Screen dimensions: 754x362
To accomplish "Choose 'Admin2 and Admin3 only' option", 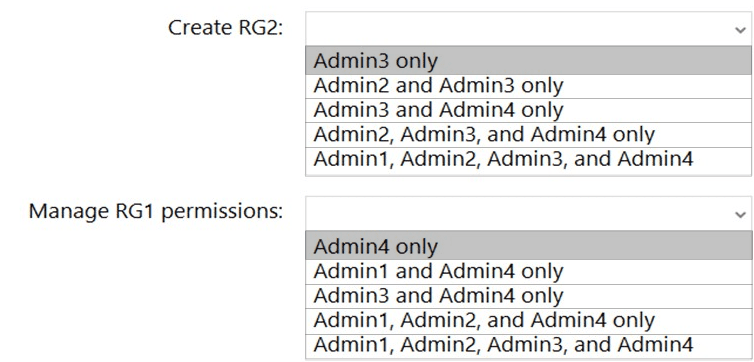I will click(x=528, y=87).
